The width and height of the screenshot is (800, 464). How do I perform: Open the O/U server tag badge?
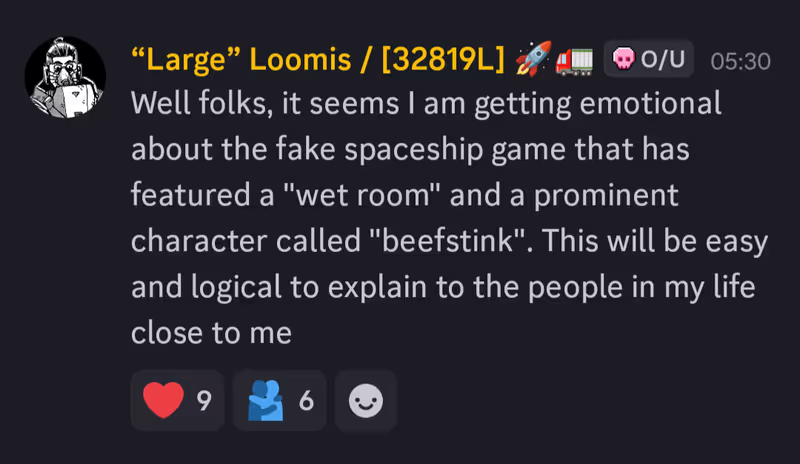point(648,60)
